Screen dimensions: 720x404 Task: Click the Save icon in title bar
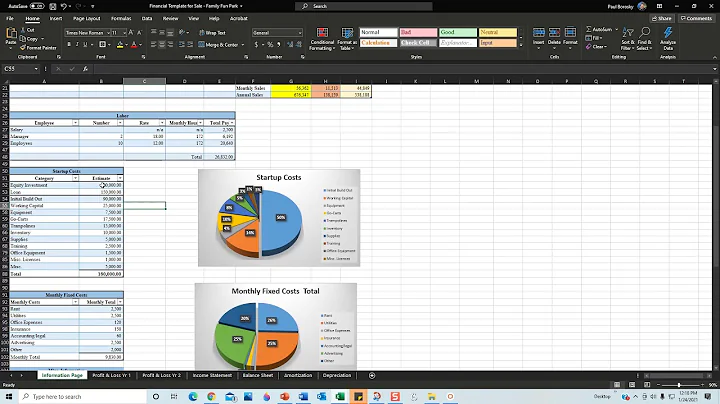pos(53,6)
